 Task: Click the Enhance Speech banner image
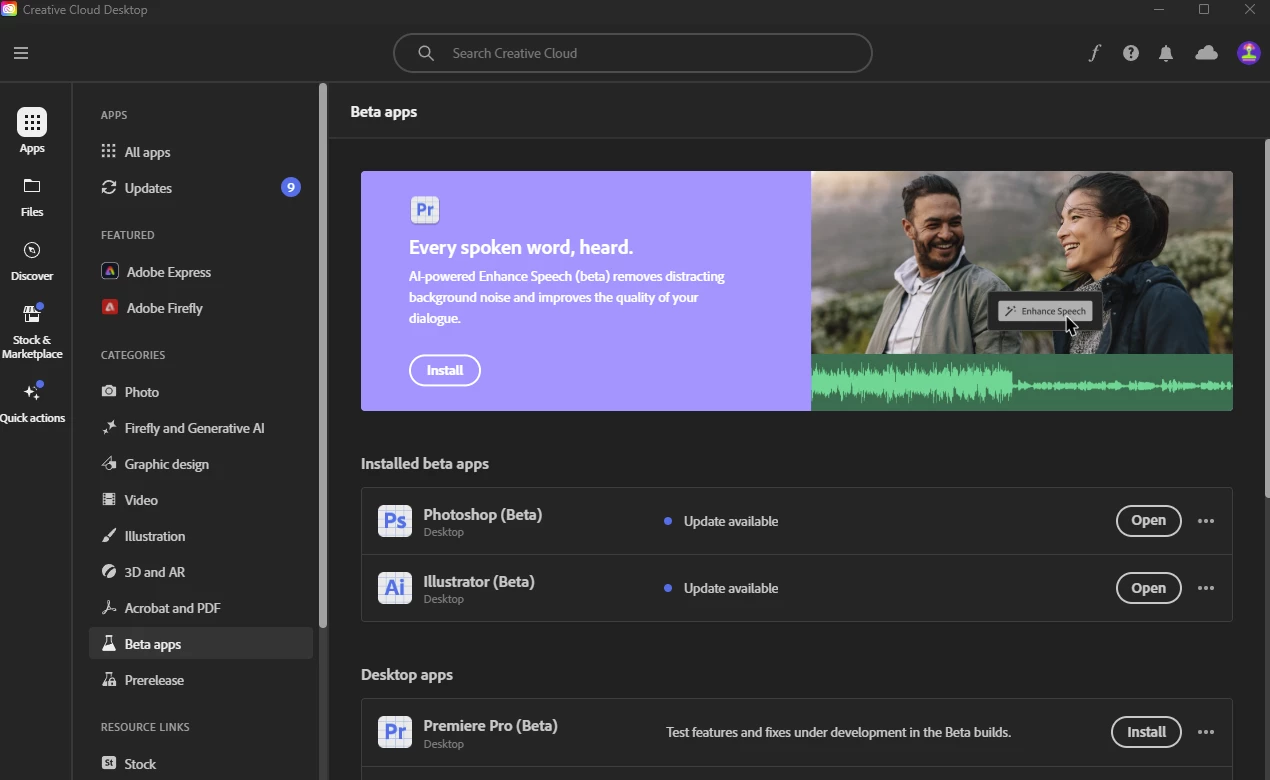[1022, 291]
